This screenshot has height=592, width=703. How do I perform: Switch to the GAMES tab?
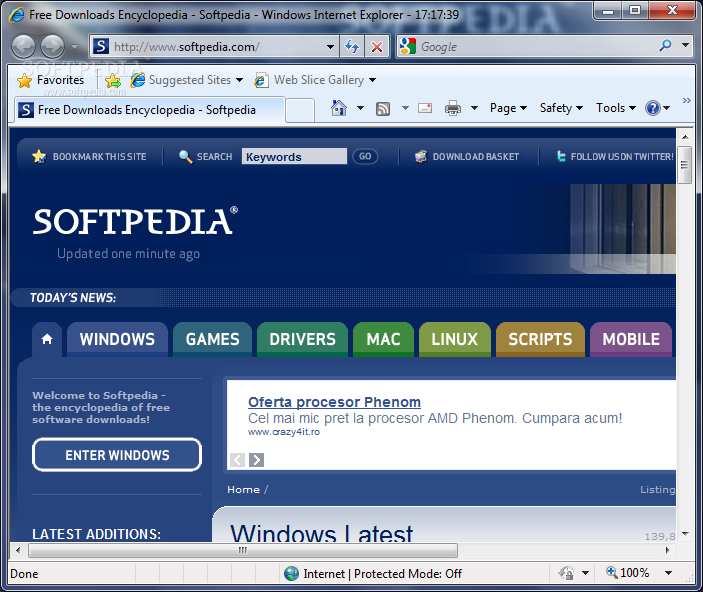213,340
